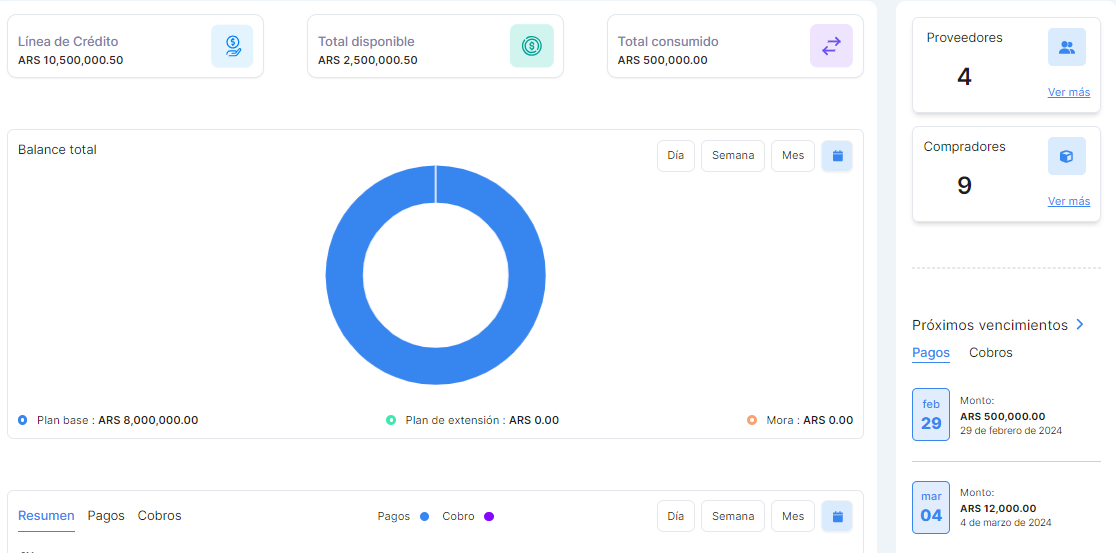The width and height of the screenshot is (1116, 553).
Task: Expand Próximos vencimientos chevron arrow
Action: pyautogui.click(x=1080, y=325)
